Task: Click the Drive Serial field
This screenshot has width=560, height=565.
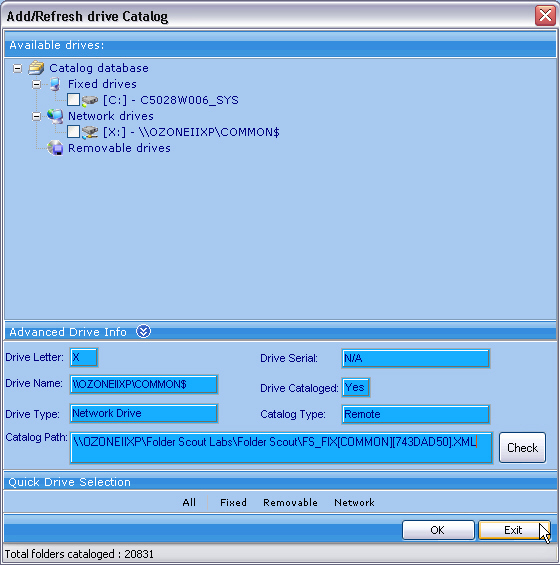Action: pos(415,358)
